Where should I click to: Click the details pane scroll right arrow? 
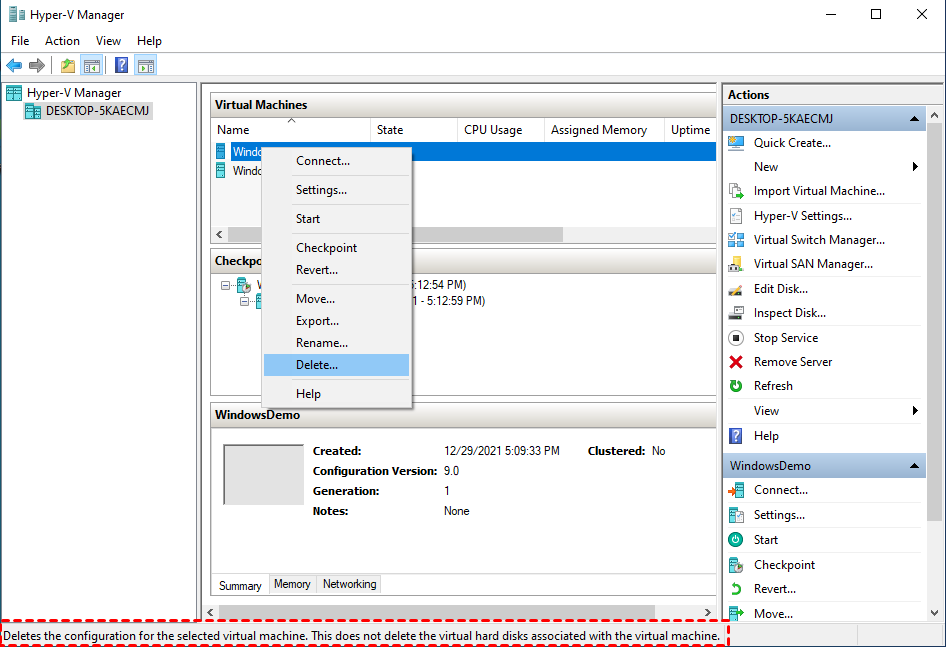pyautogui.click(x=708, y=613)
